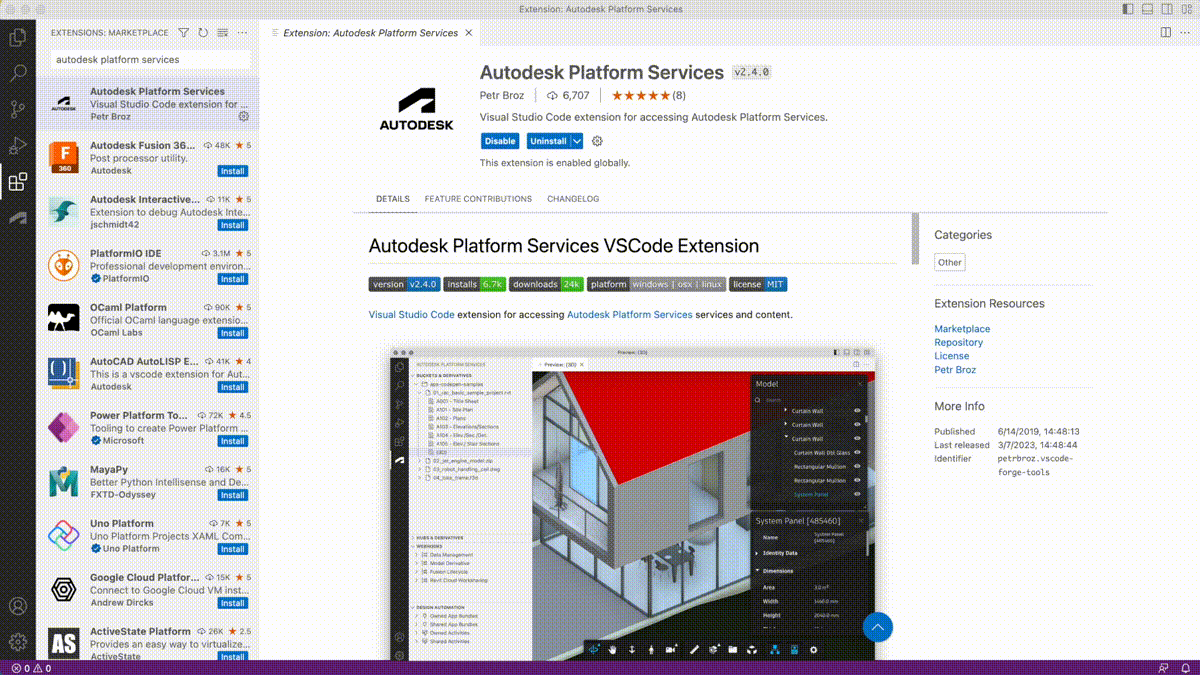The height and width of the screenshot is (675, 1200).
Task: Open the manage gear next to Uninstall
Action: click(597, 141)
